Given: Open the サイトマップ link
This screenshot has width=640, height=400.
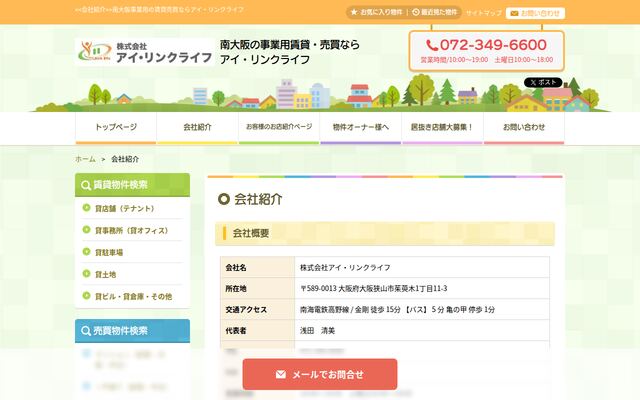Looking at the screenshot, I should (483, 13).
